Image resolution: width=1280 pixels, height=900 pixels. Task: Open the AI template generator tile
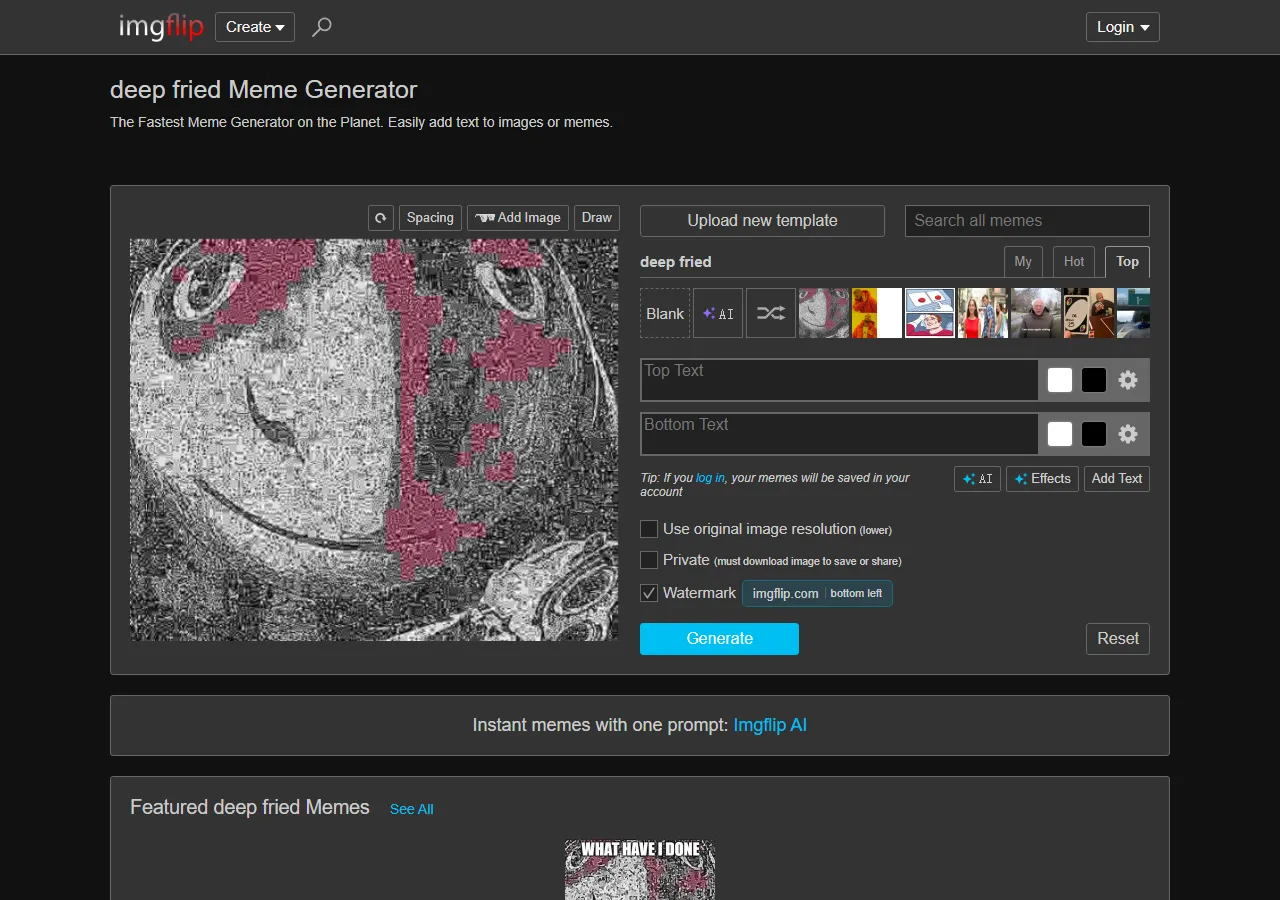point(718,313)
